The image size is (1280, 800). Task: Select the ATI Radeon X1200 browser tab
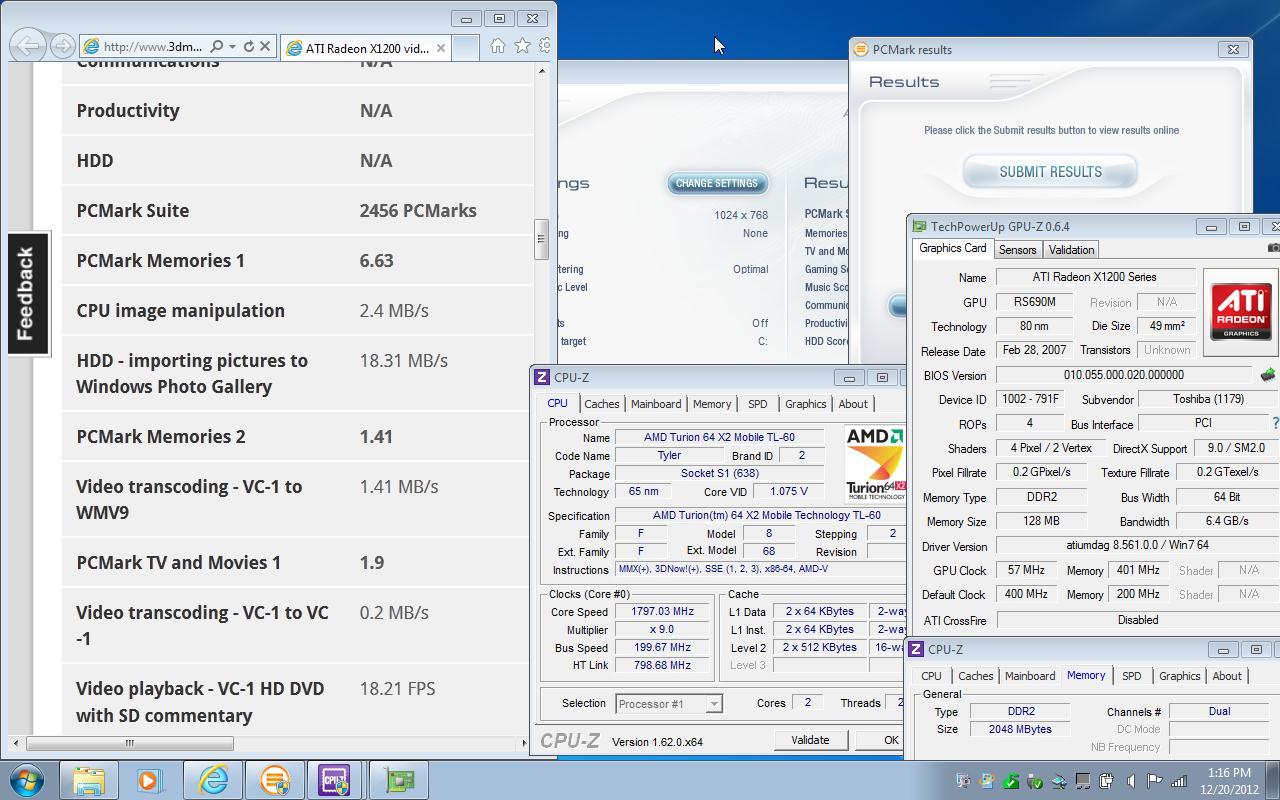(x=366, y=47)
